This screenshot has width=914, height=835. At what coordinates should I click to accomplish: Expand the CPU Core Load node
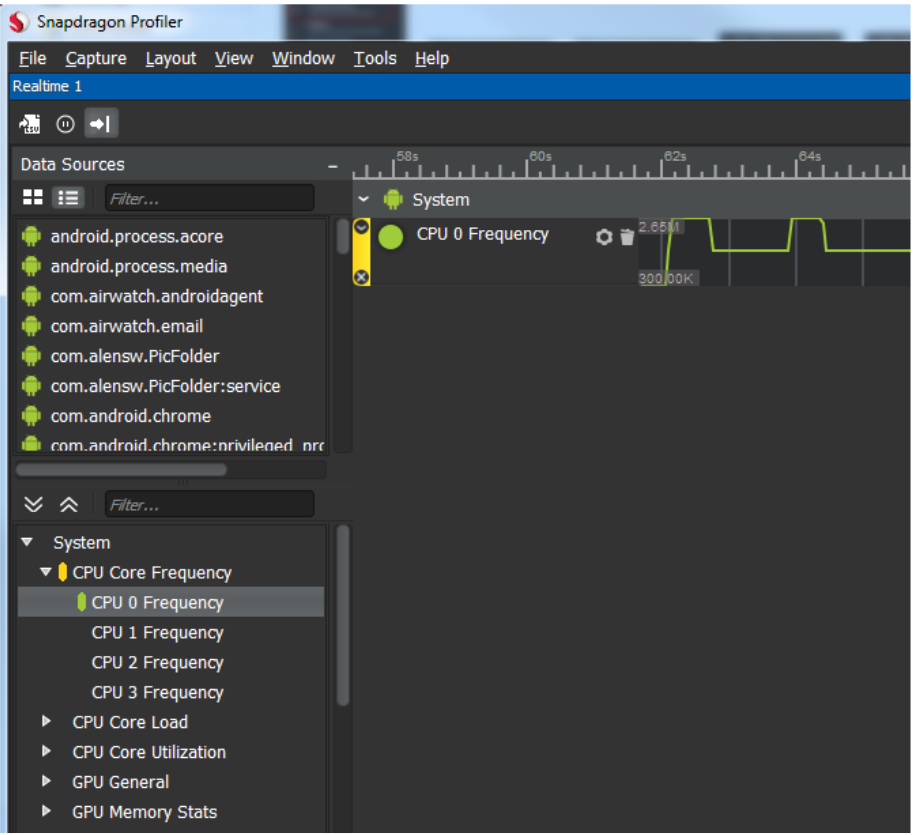pos(46,721)
